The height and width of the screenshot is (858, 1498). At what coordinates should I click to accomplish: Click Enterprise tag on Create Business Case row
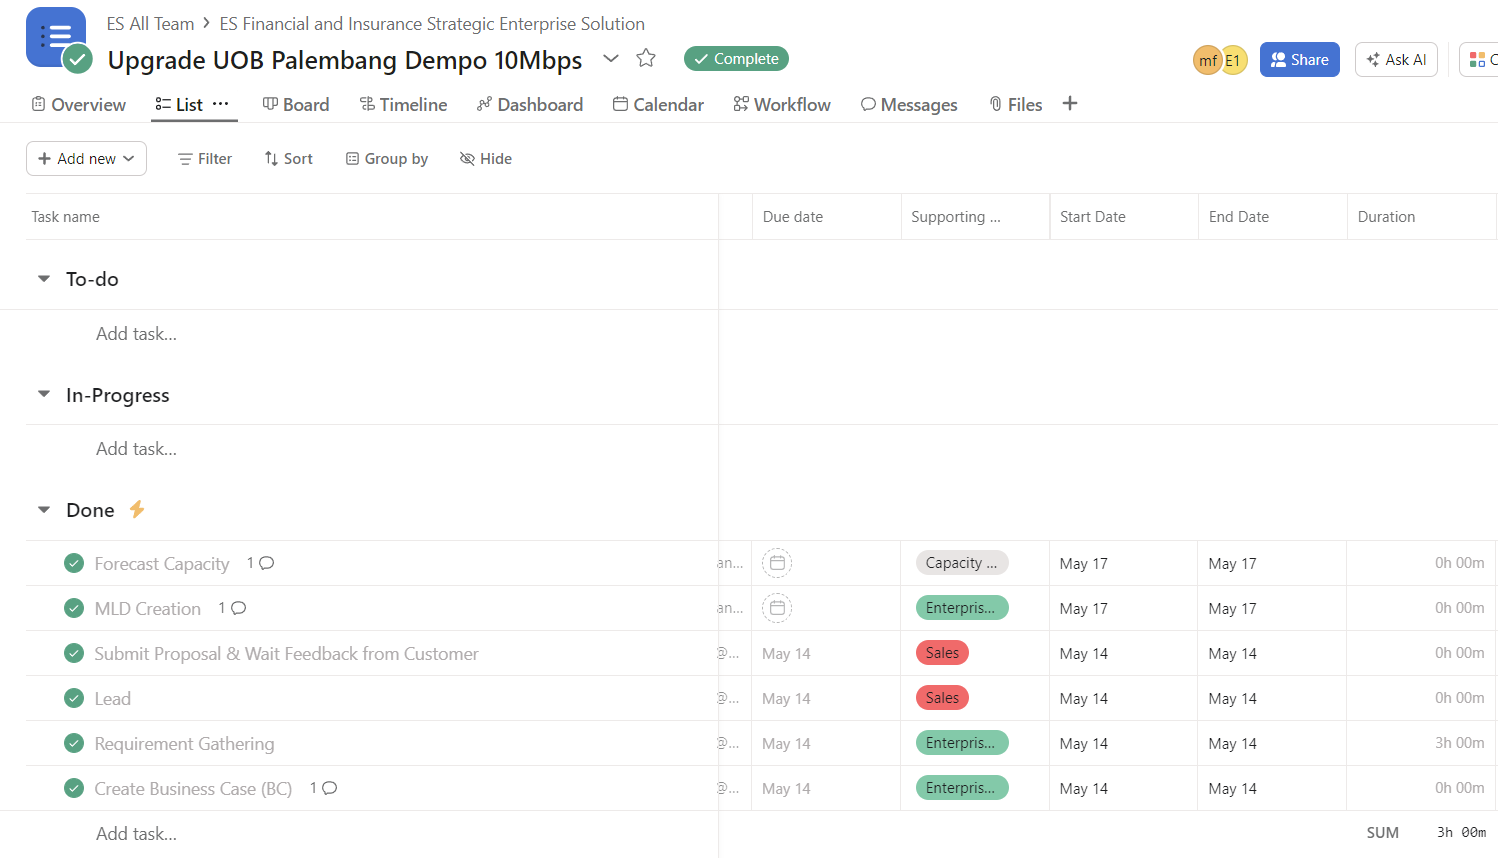[962, 788]
